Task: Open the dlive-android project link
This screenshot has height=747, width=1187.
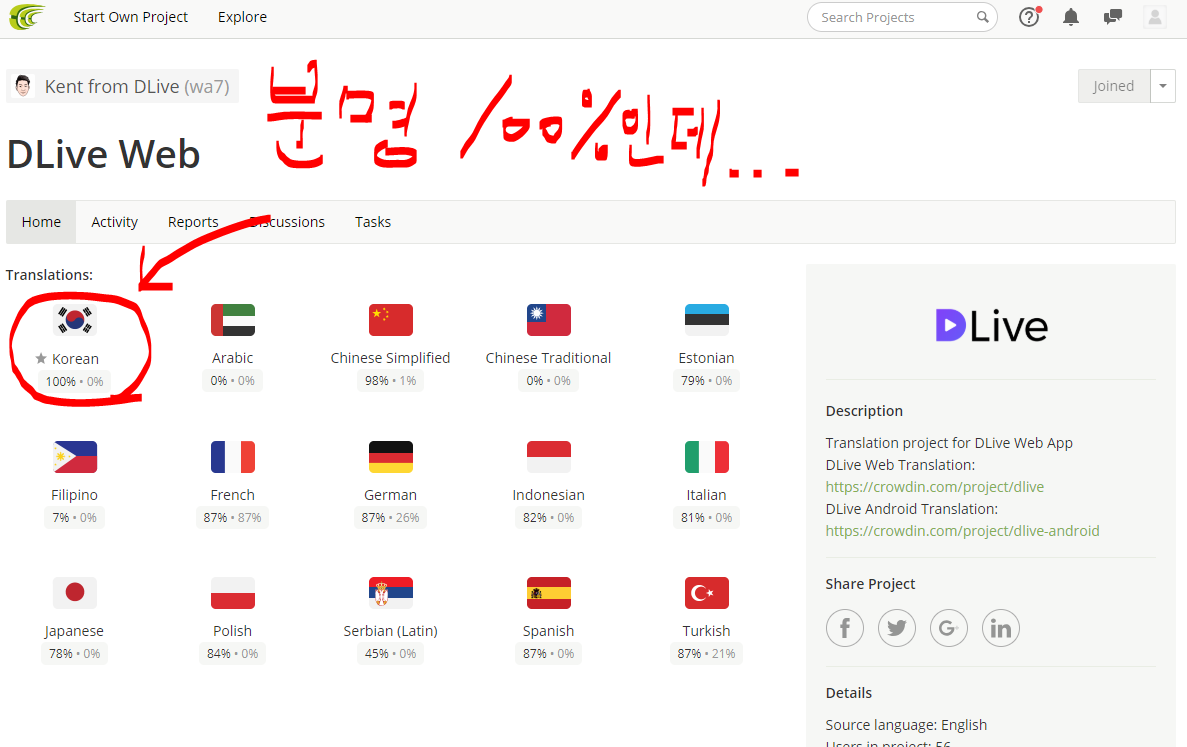Action: tap(962, 531)
